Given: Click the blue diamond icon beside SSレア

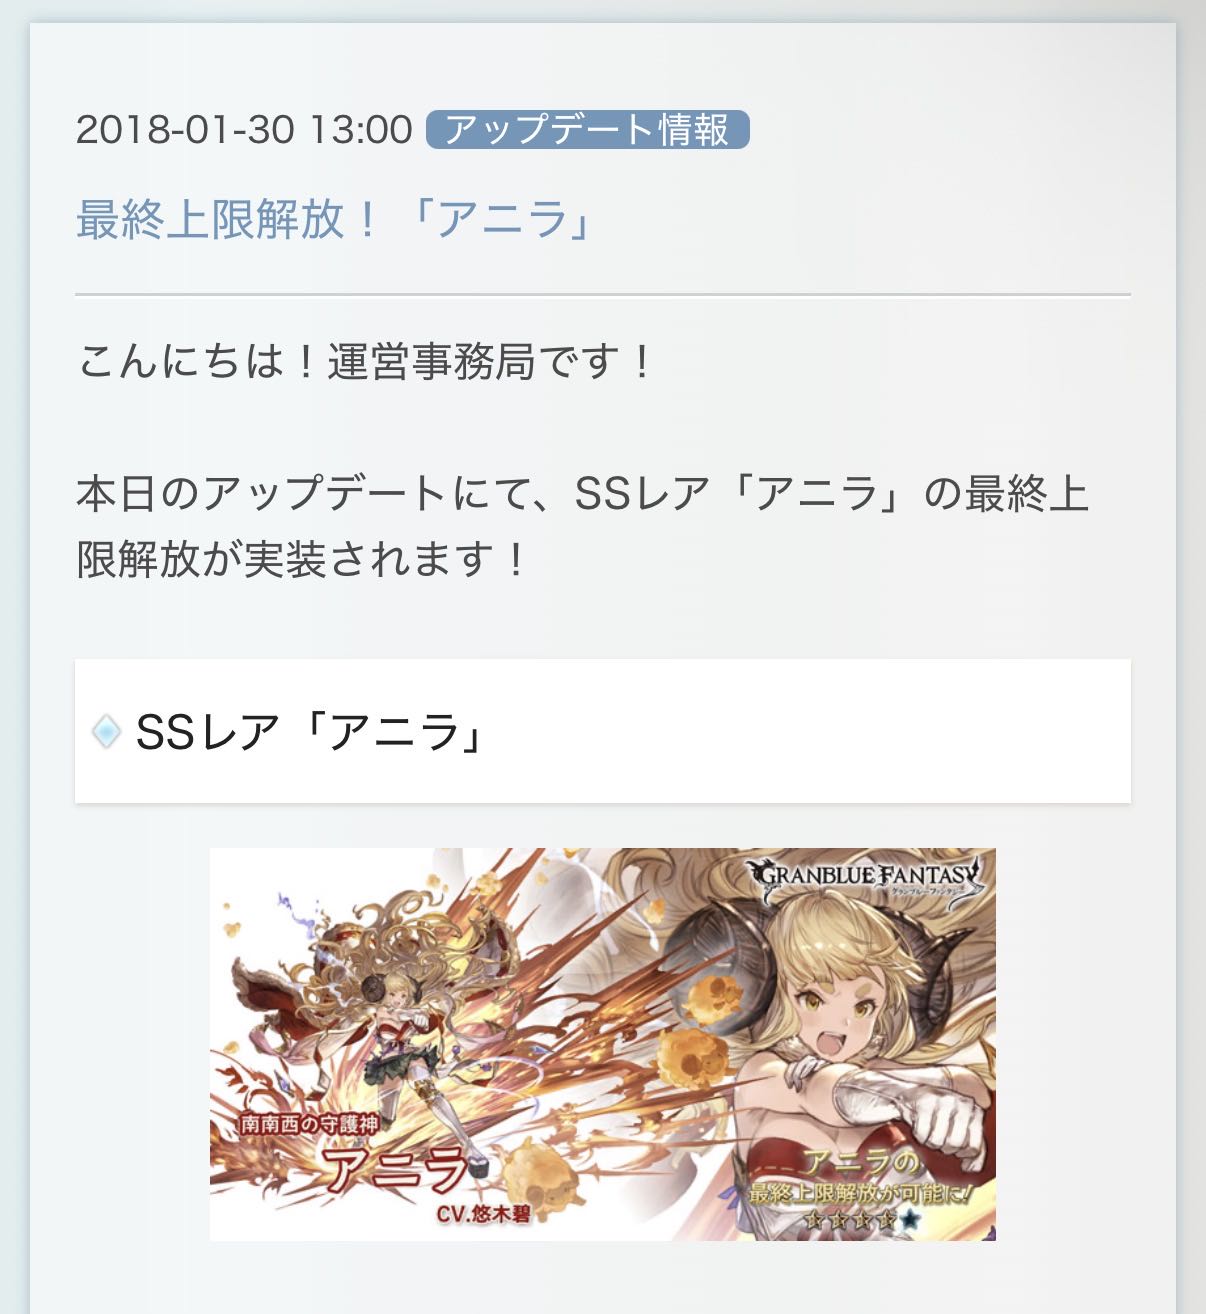Looking at the screenshot, I should [x=106, y=732].
